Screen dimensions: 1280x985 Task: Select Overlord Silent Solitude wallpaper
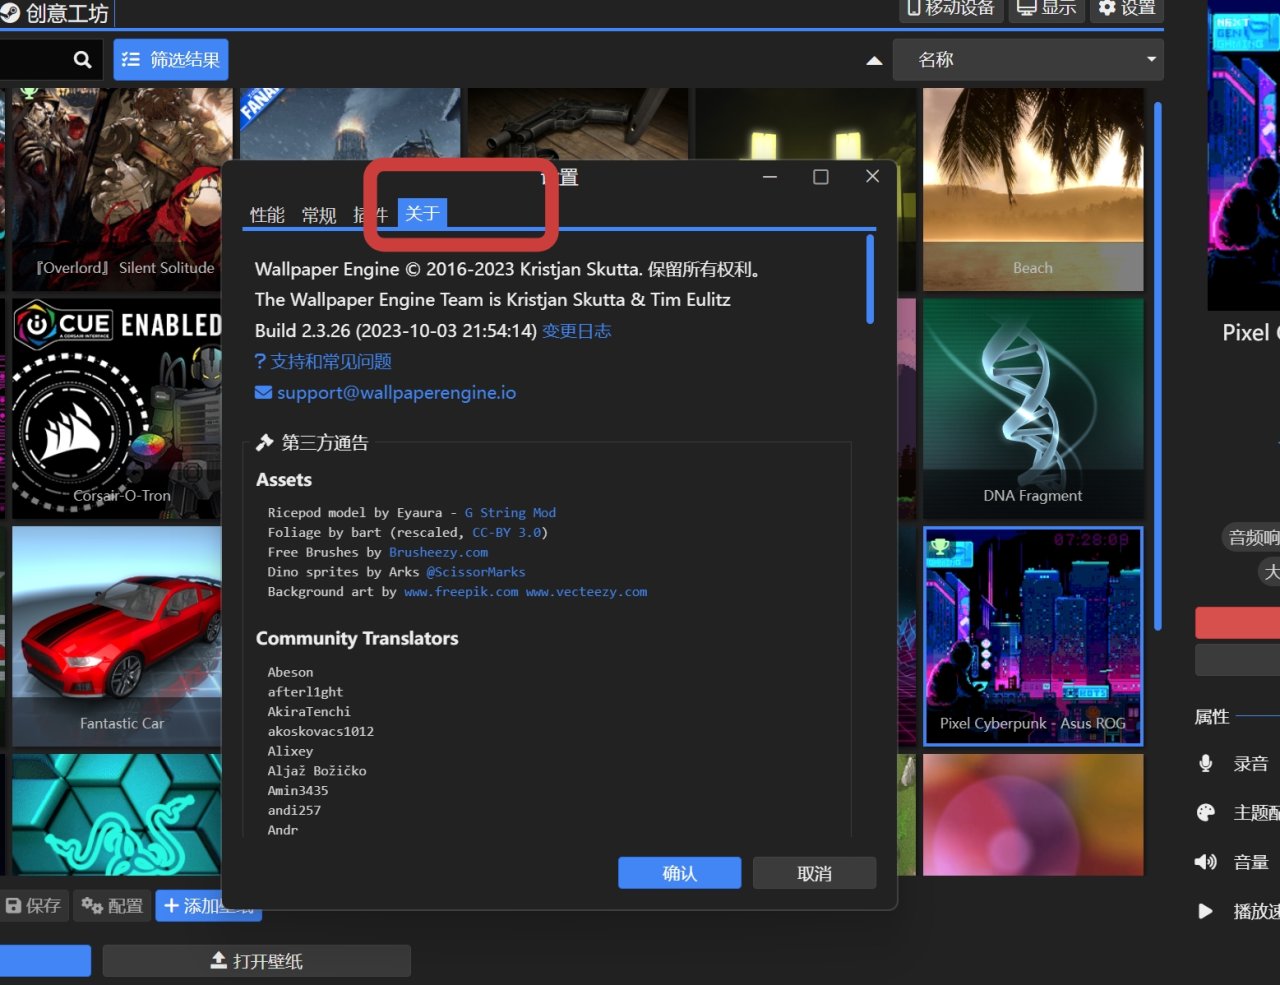(122, 189)
